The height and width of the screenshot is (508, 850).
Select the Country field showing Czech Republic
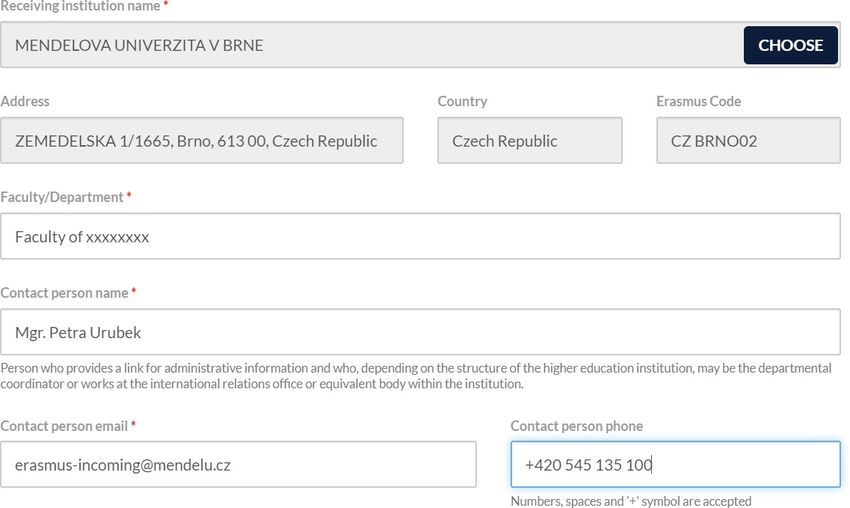(x=530, y=140)
